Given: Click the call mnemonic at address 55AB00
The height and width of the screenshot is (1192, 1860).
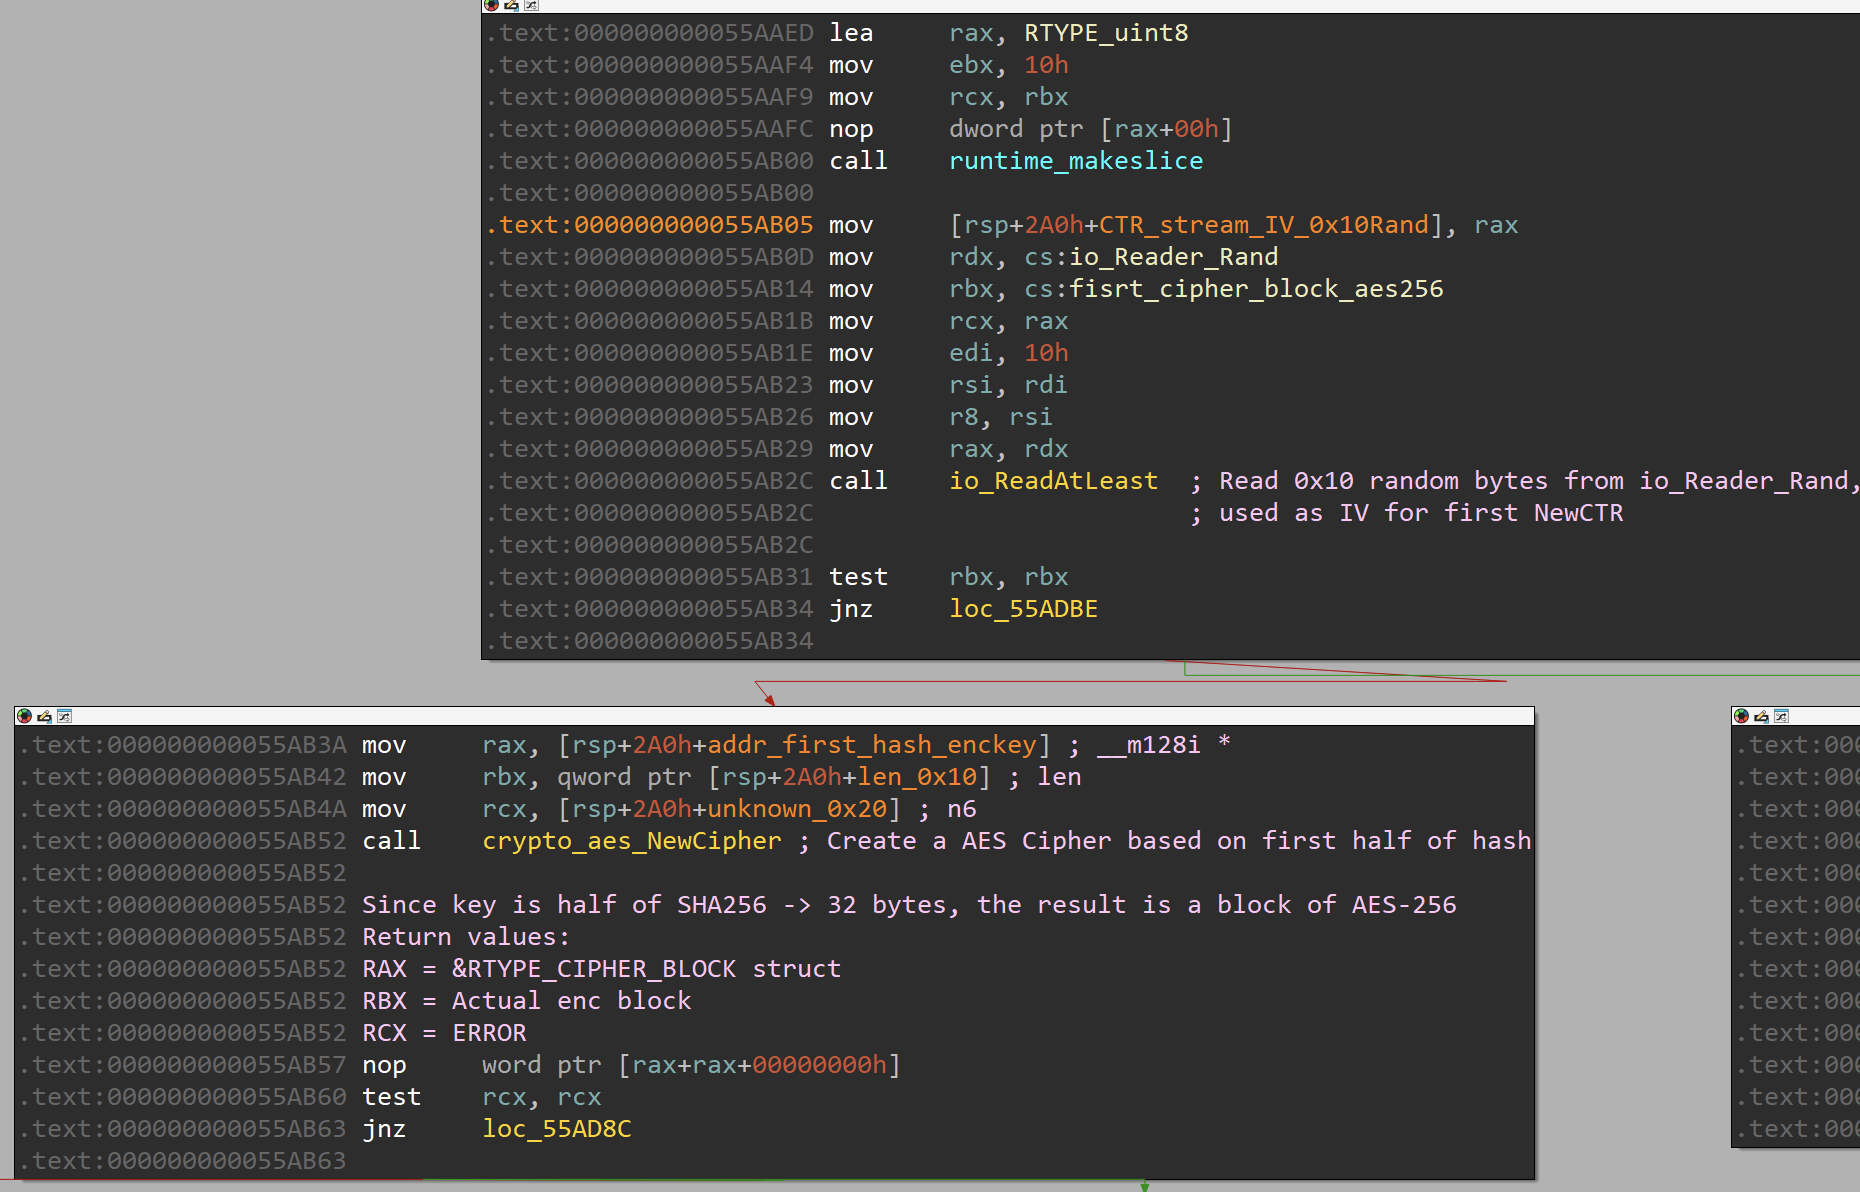Looking at the screenshot, I should point(858,161).
